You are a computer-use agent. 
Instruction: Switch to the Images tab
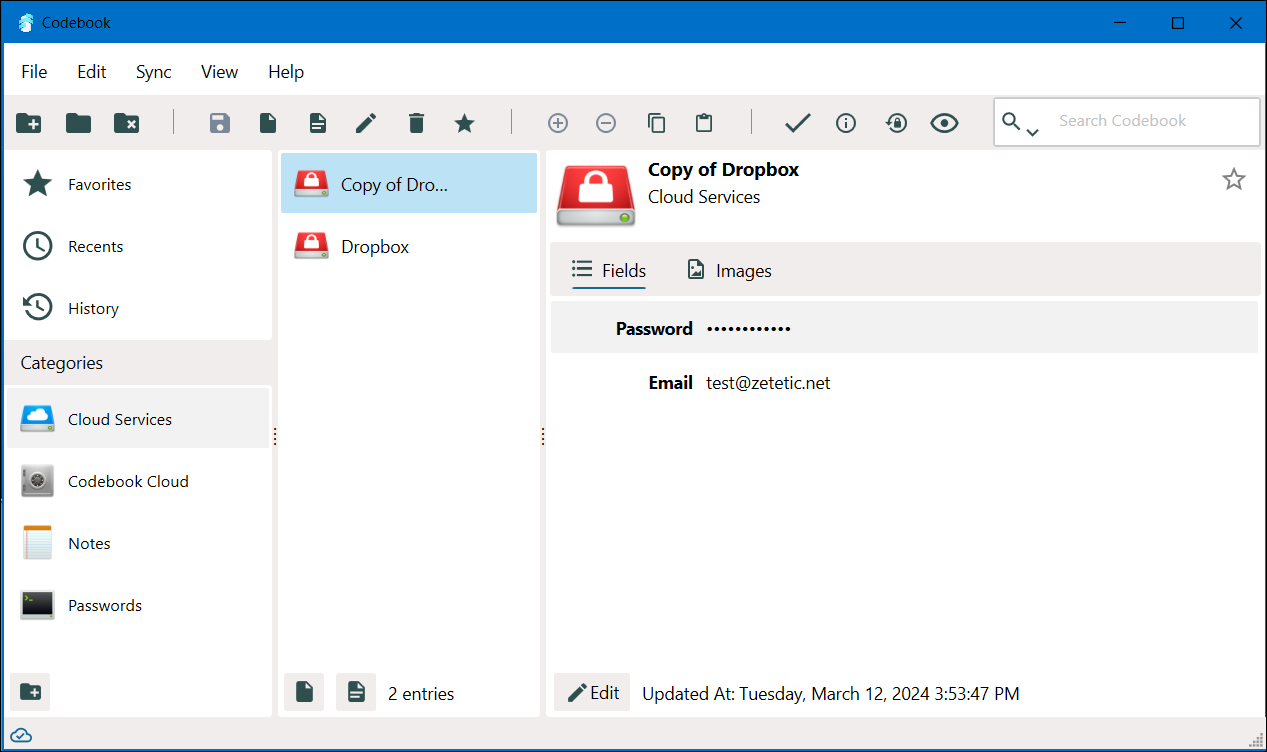729,270
